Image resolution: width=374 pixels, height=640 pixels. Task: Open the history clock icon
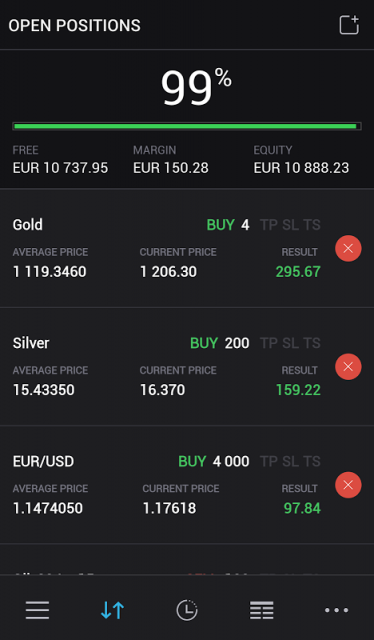tap(187, 610)
